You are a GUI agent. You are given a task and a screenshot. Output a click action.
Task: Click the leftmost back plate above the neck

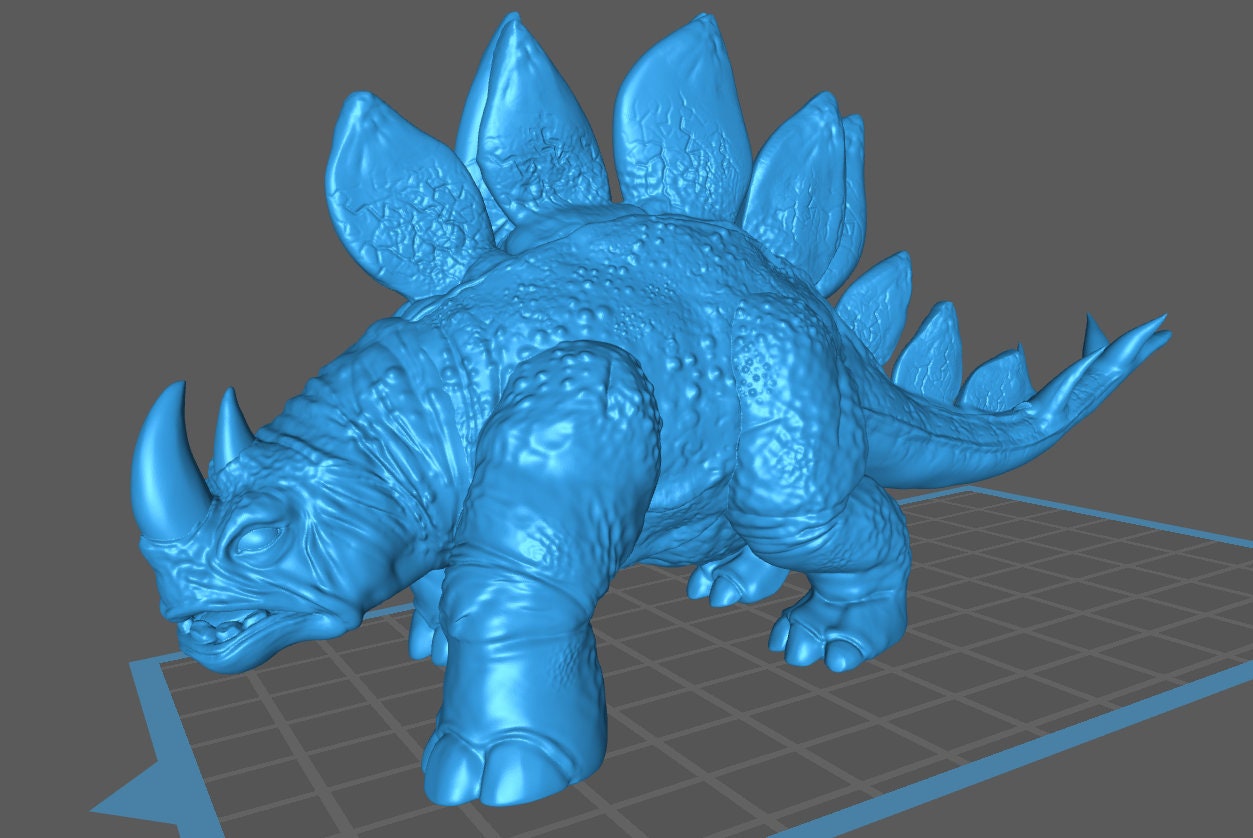(x=400, y=190)
